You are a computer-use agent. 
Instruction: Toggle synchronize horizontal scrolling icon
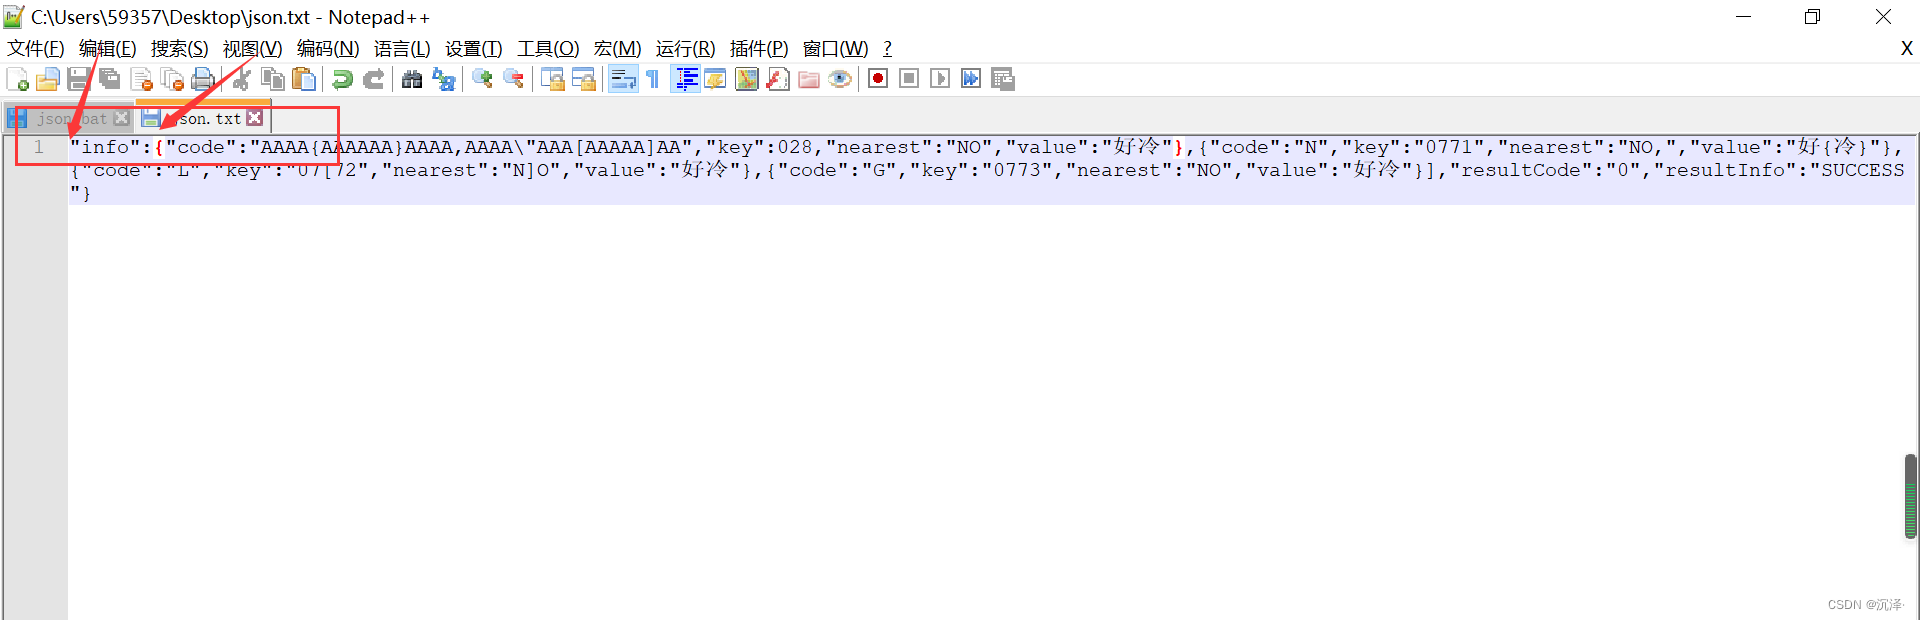pyautogui.click(x=583, y=79)
